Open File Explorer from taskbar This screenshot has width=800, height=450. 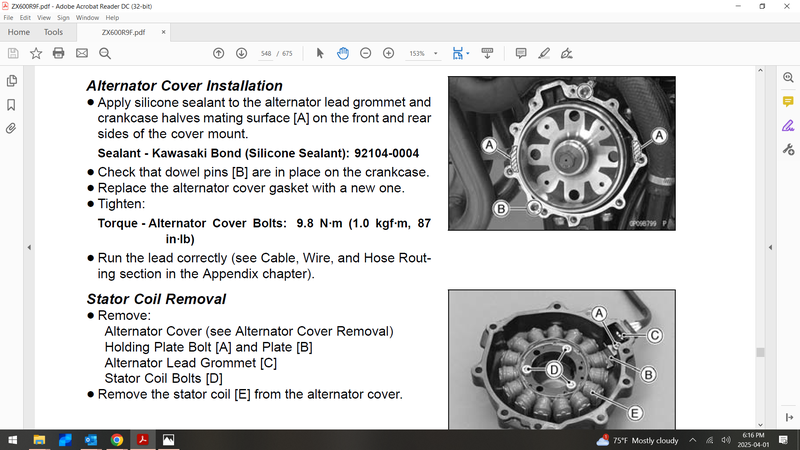pyautogui.click(x=39, y=440)
